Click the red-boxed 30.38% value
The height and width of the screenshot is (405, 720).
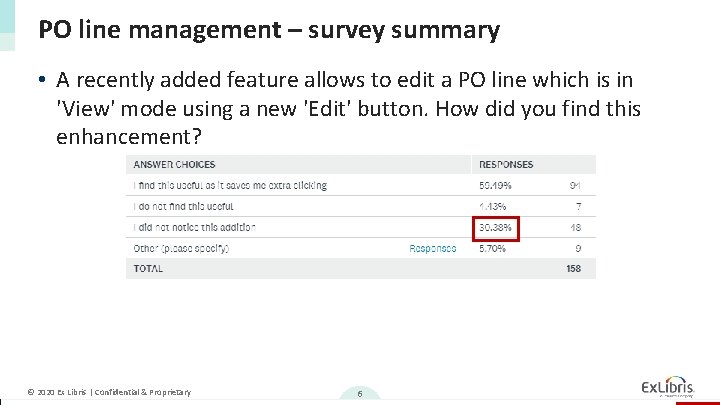[x=496, y=227]
